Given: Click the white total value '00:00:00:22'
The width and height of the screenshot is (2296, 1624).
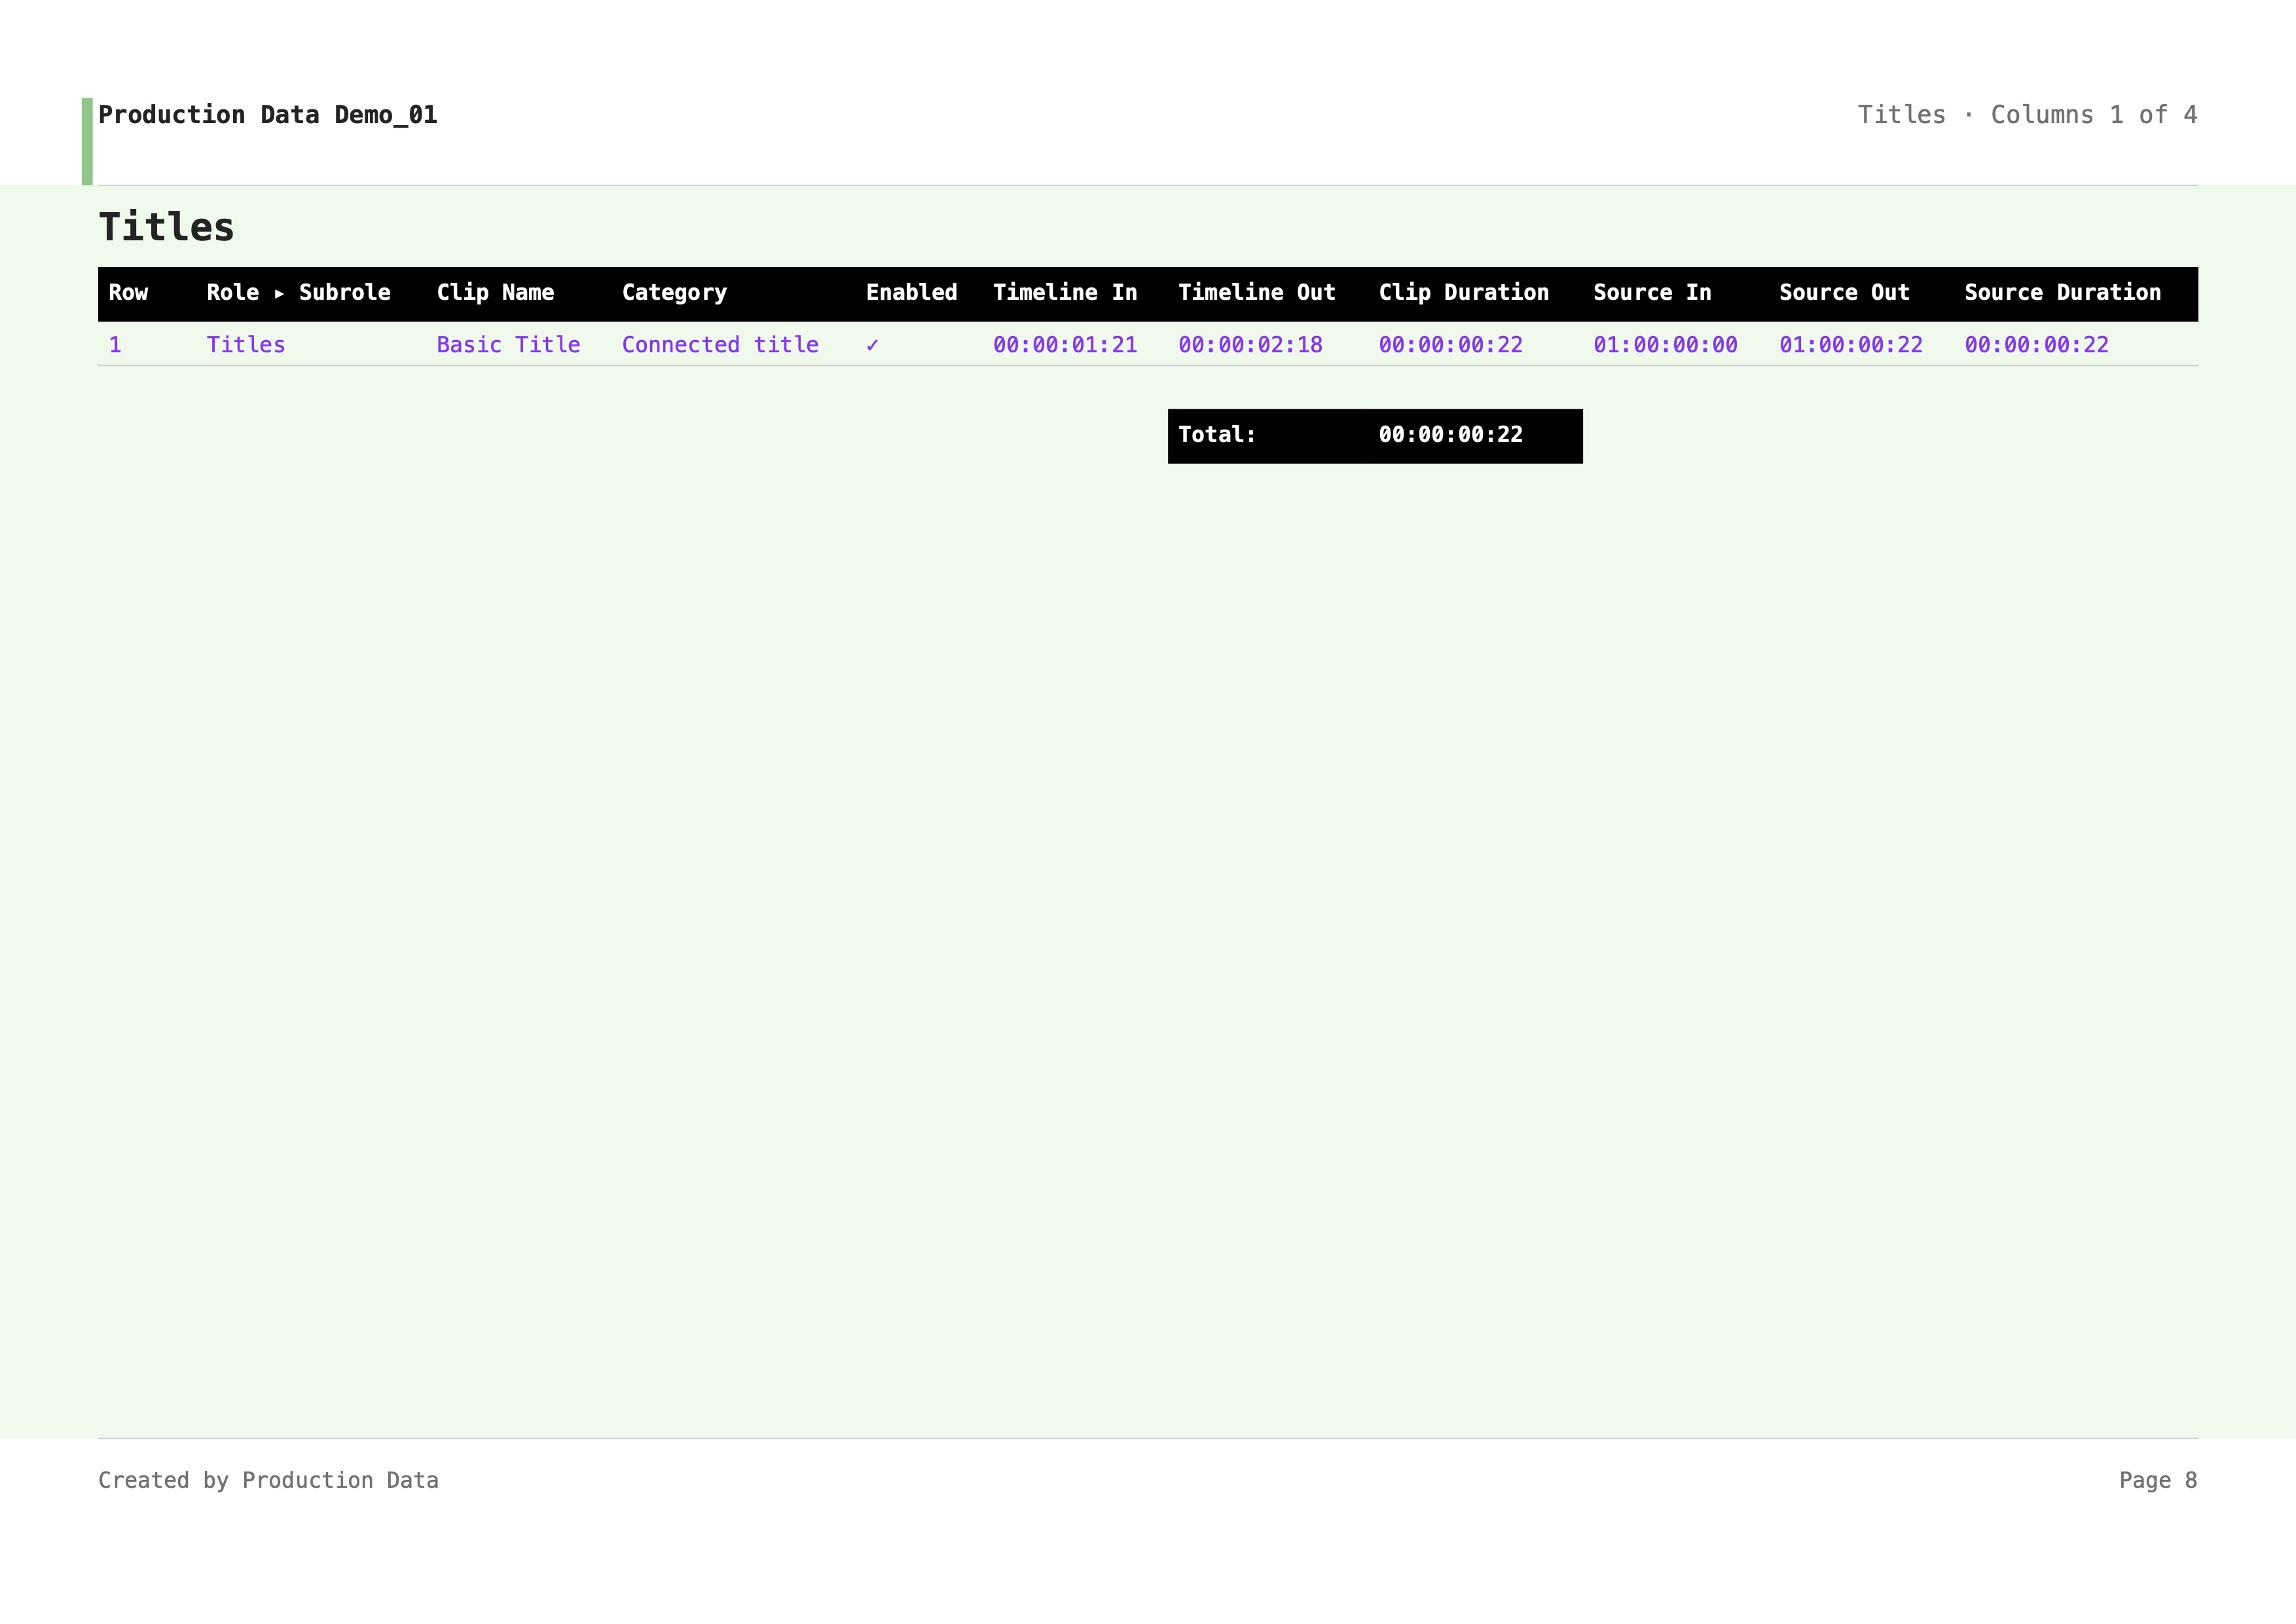Looking at the screenshot, I should [x=1450, y=435].
